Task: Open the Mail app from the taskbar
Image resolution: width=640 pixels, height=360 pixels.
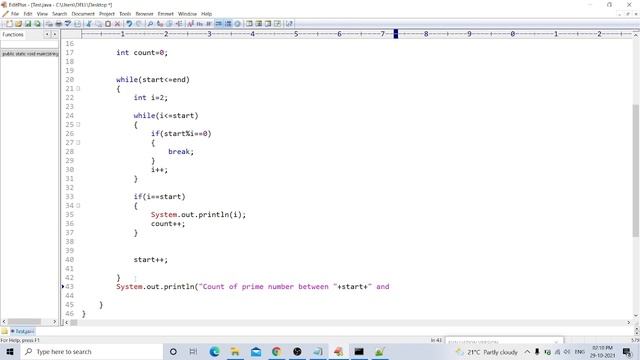Action: coord(256,351)
